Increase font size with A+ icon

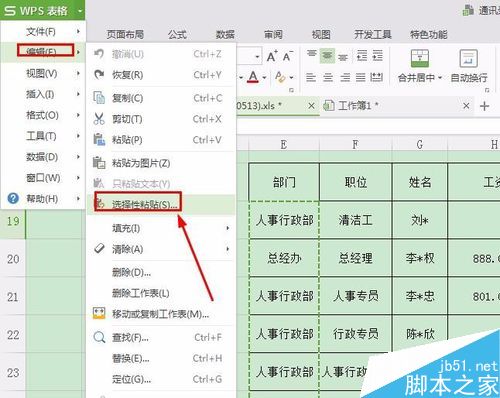272,56
